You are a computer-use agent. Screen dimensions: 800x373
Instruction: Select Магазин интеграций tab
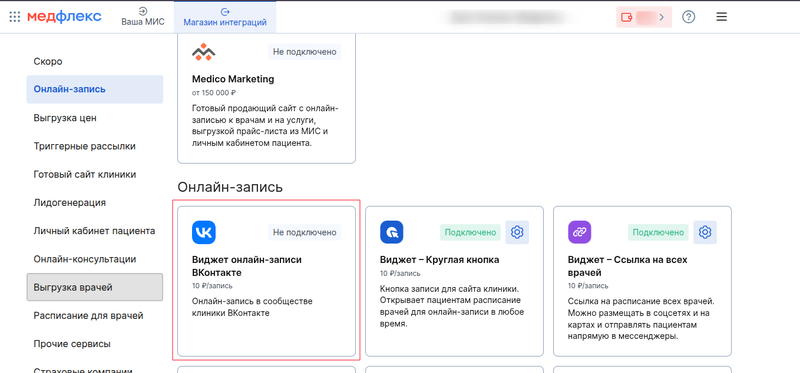(x=225, y=17)
